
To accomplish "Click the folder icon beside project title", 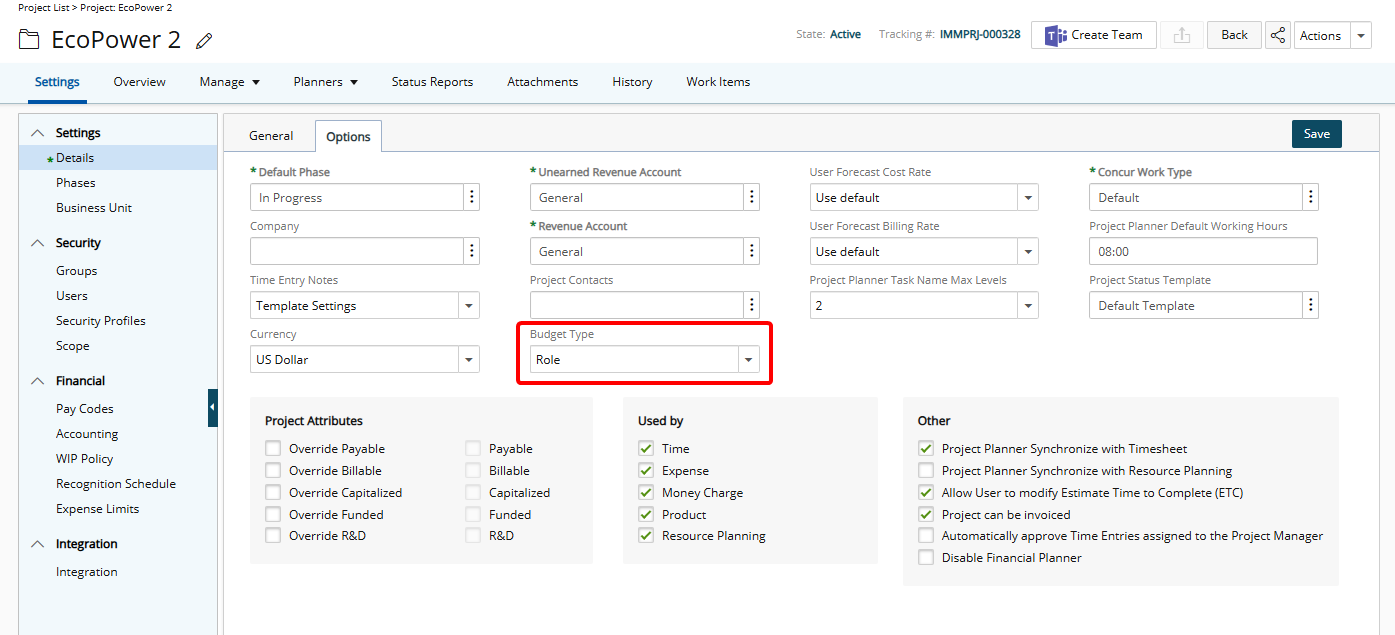I will click(30, 40).
